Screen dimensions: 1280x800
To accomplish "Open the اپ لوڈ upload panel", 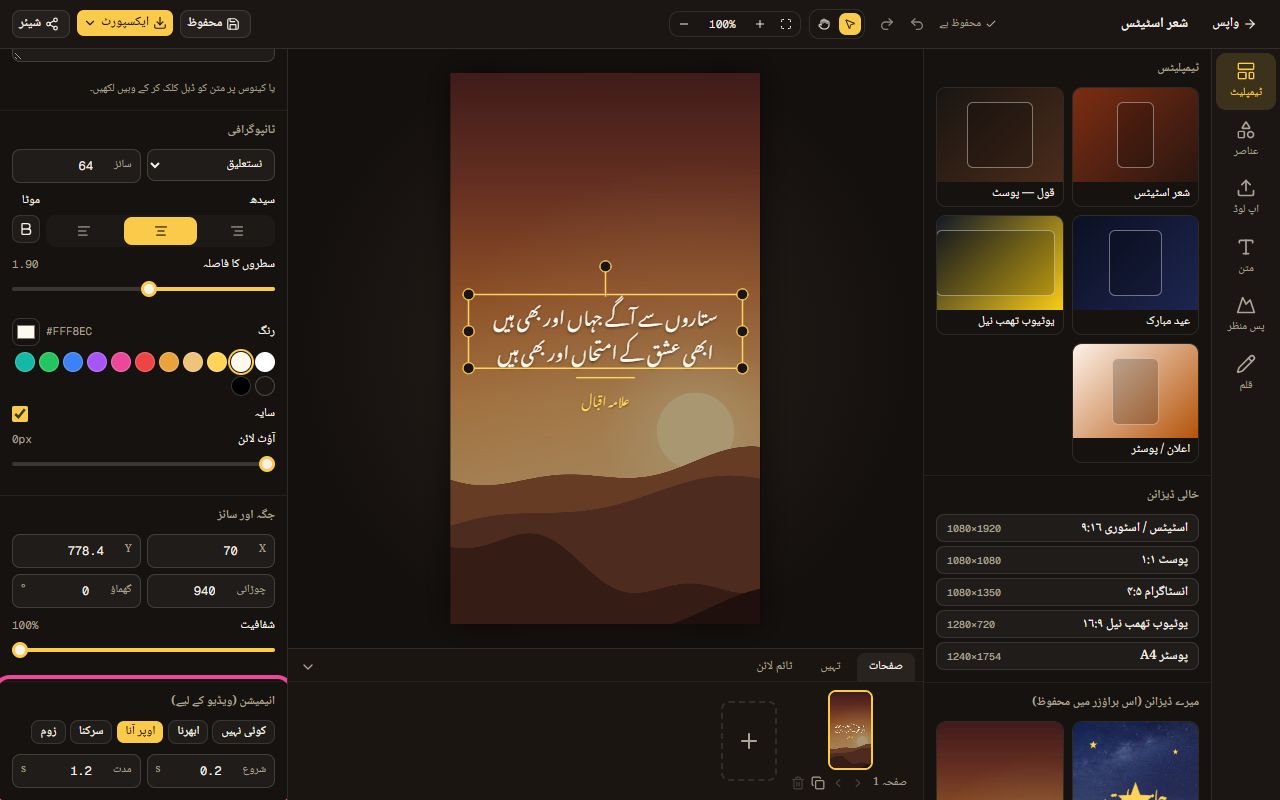I will pos(1245,196).
